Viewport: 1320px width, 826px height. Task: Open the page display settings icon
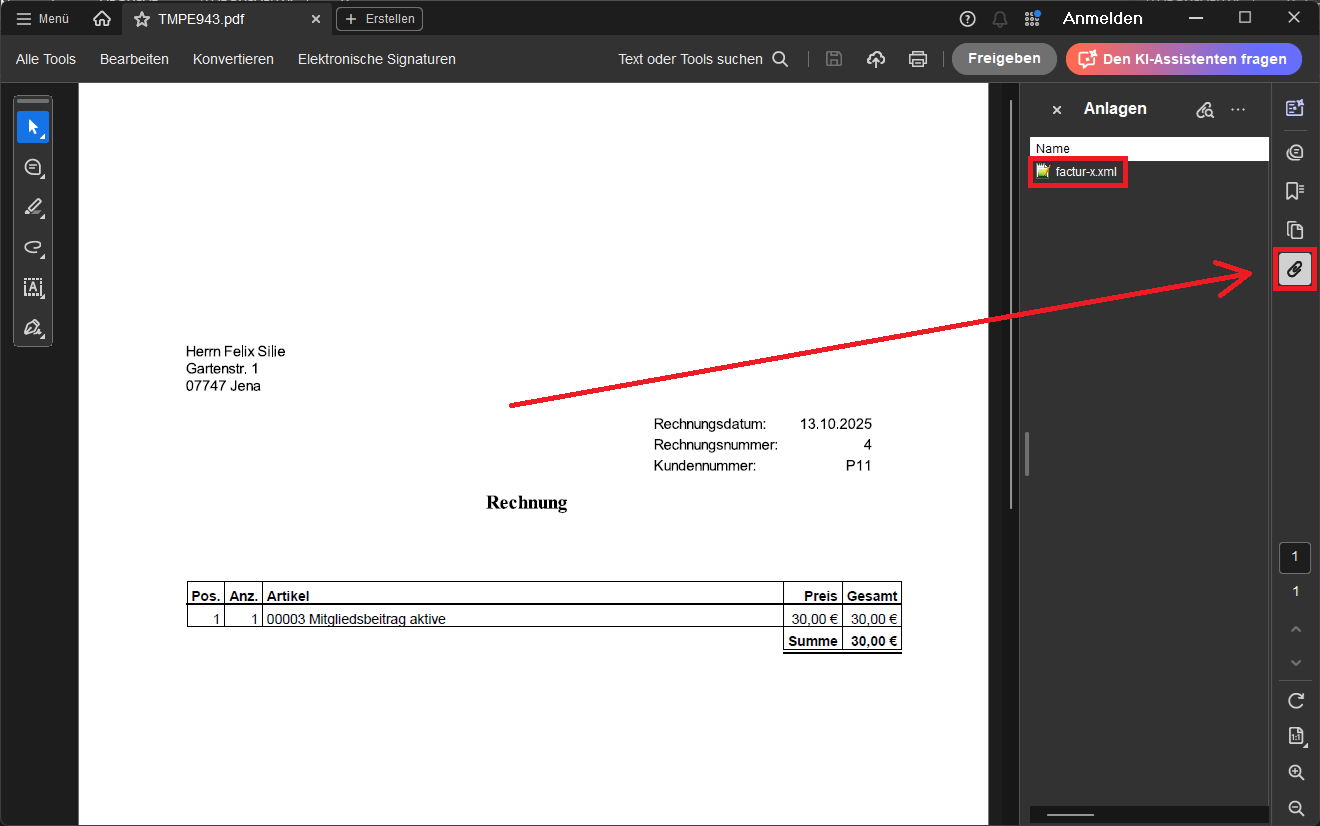(1296, 737)
